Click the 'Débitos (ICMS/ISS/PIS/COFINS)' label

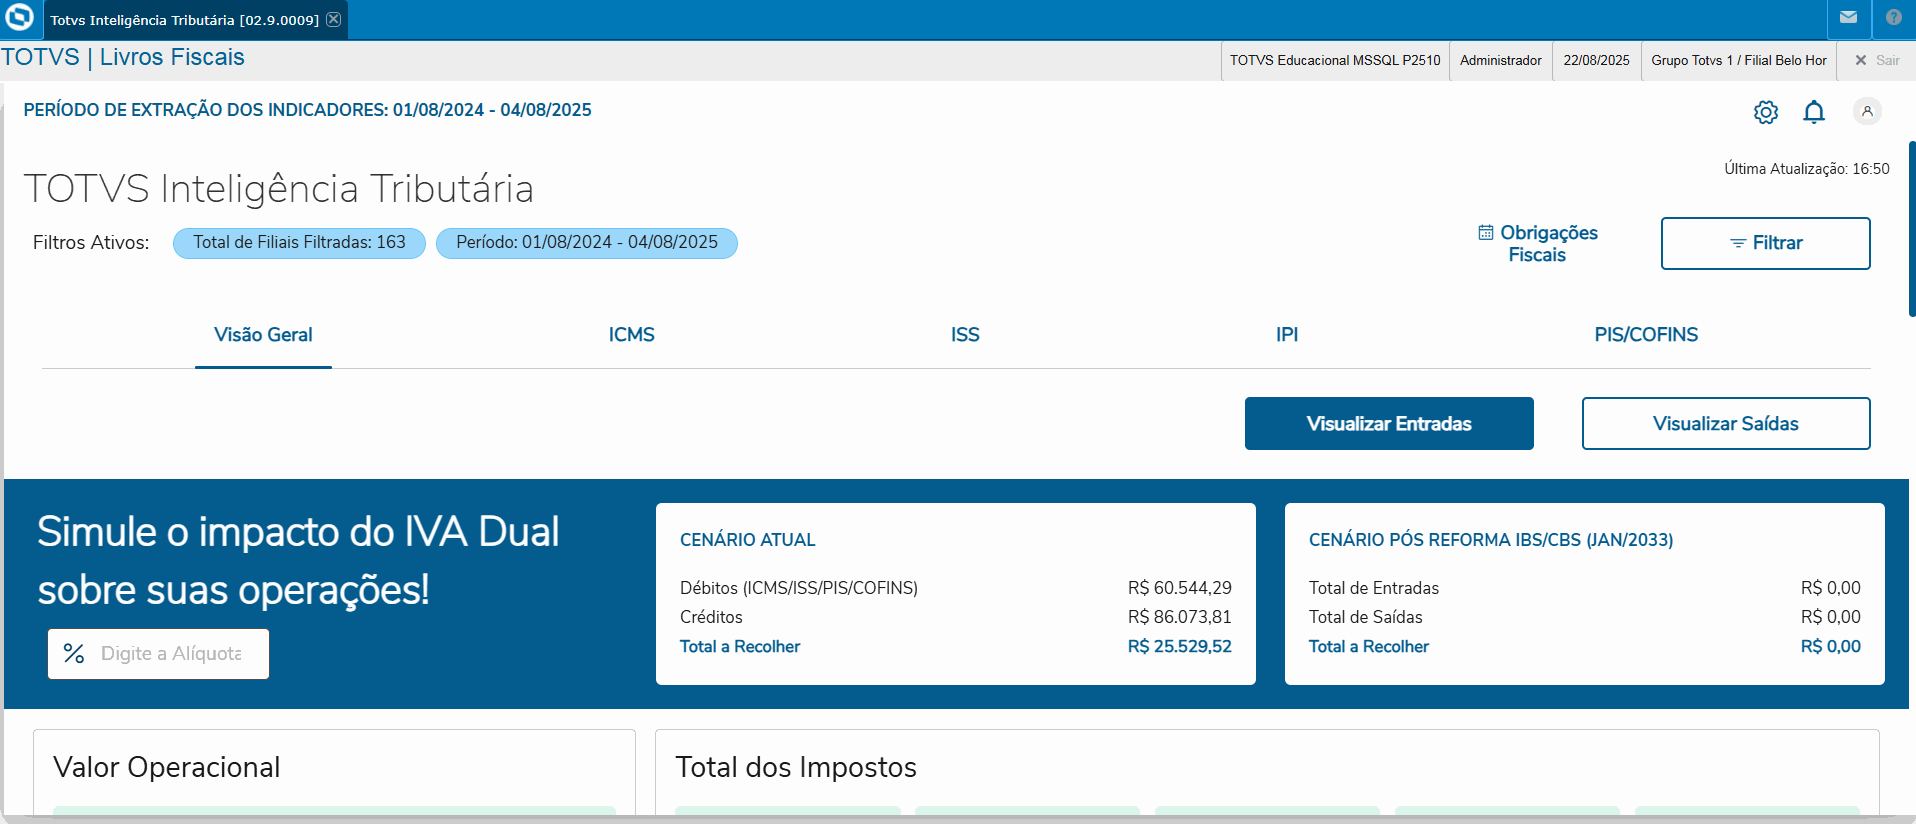point(799,588)
